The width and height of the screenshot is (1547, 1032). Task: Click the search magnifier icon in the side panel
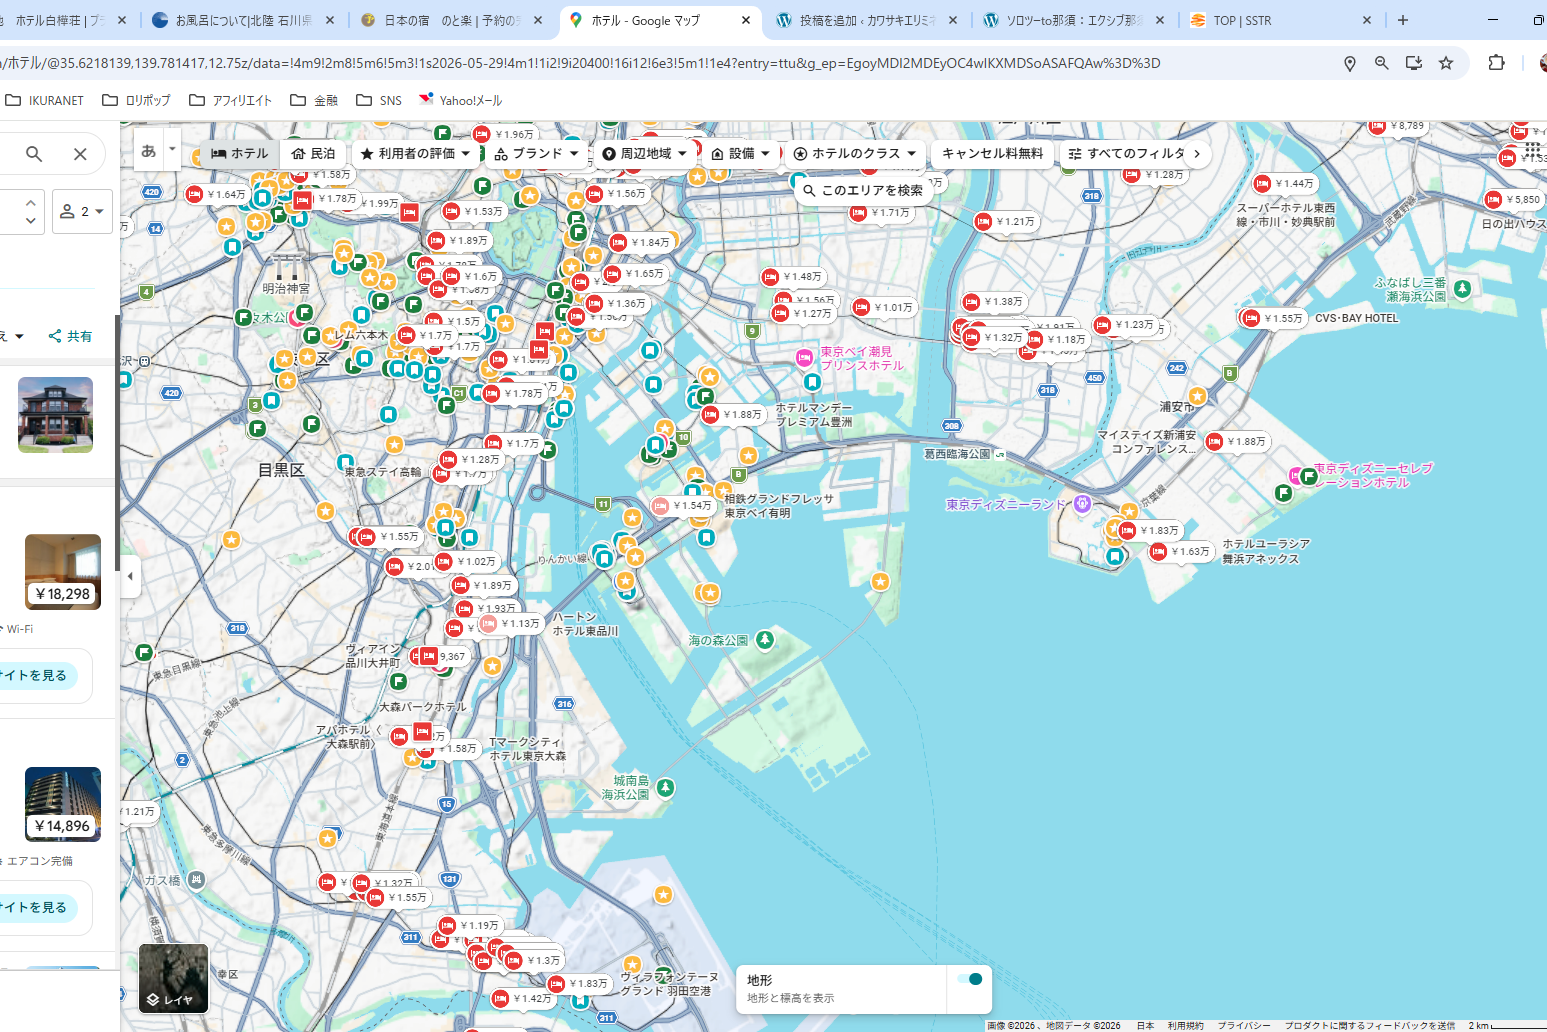click(34, 154)
